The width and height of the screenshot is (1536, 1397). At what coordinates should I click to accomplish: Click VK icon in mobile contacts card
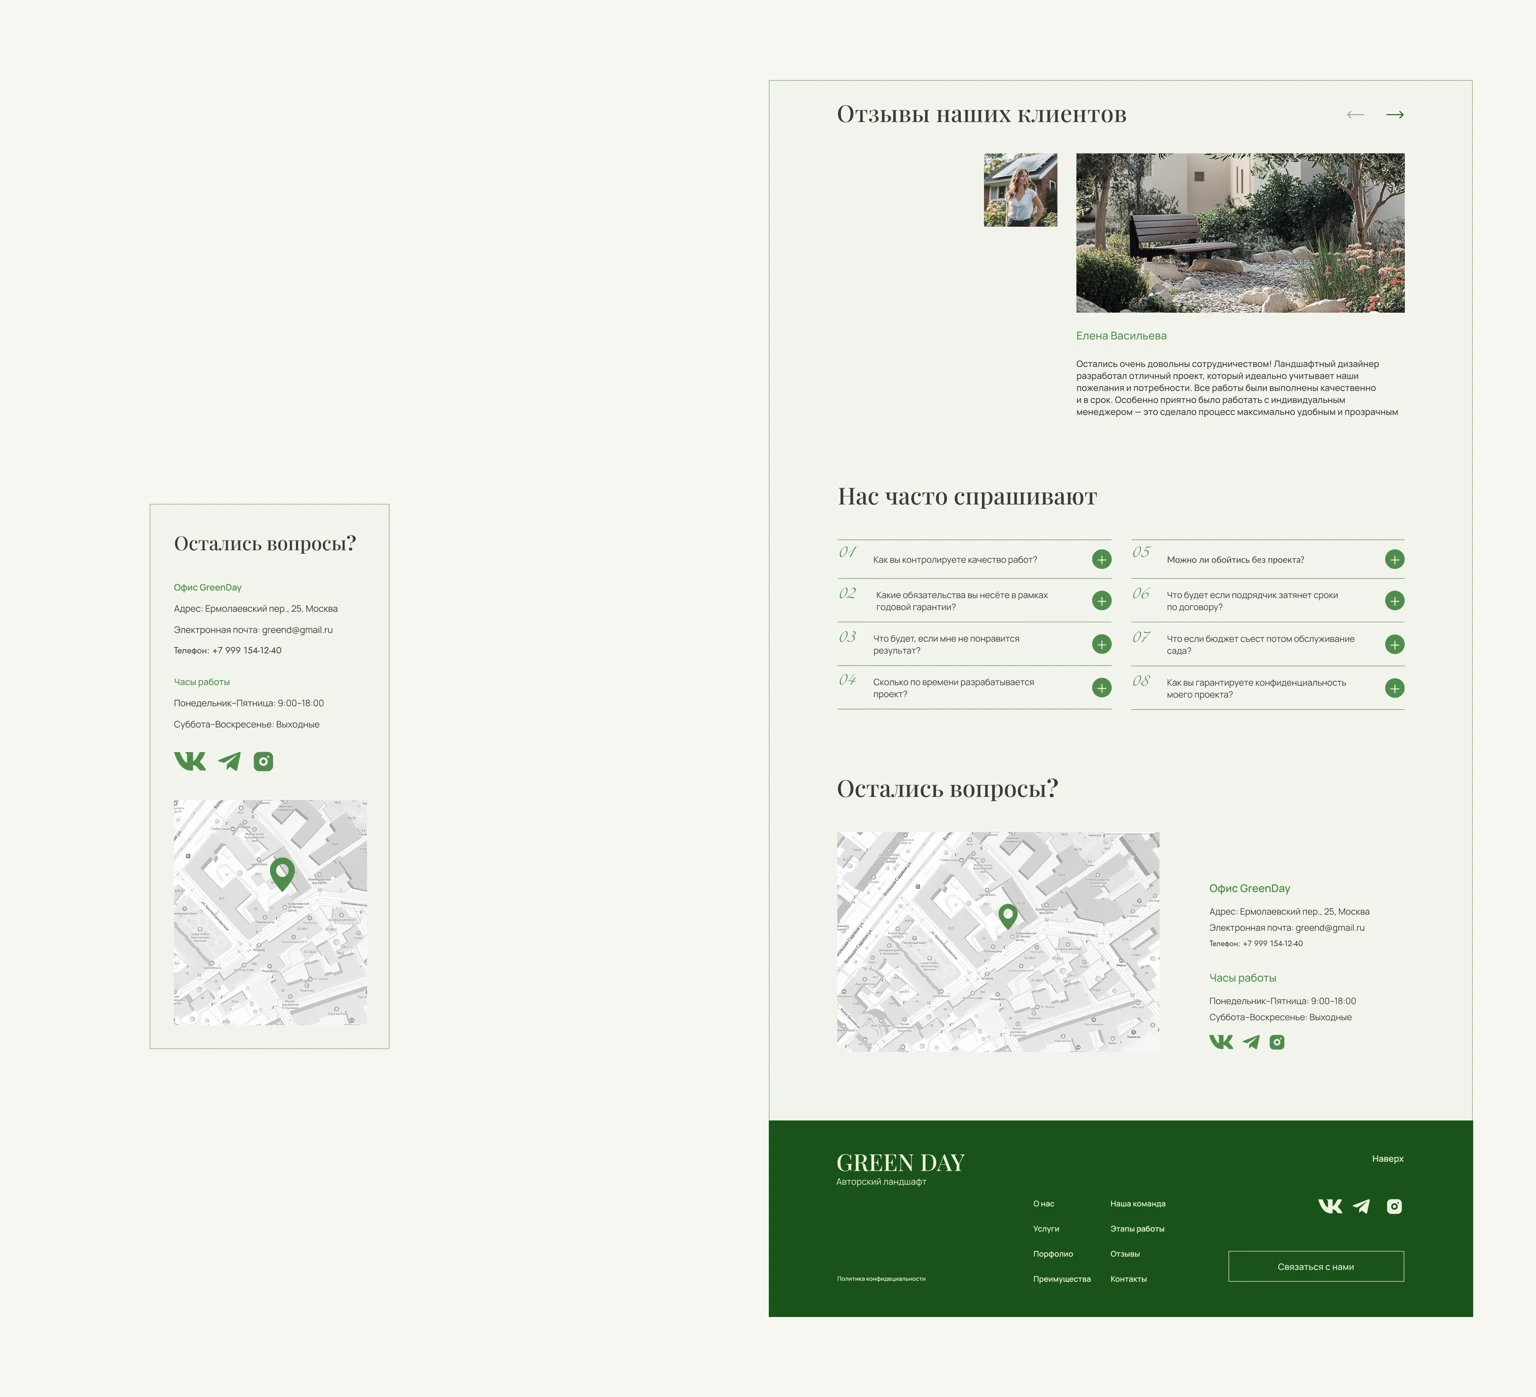[x=190, y=761]
